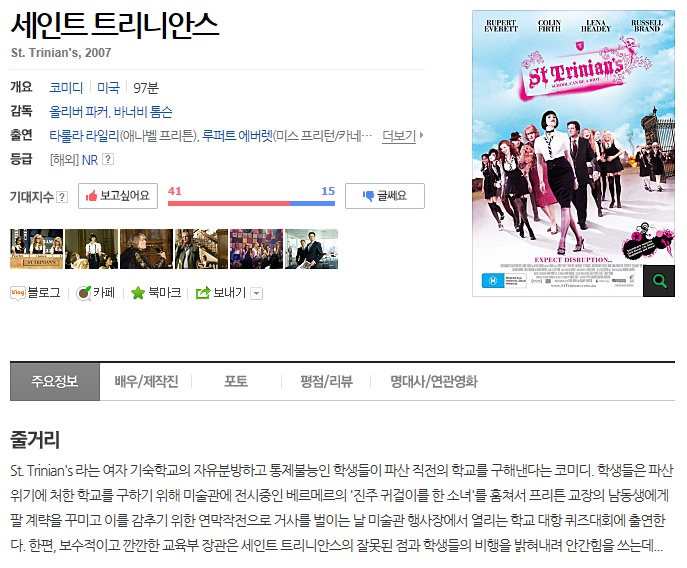687x568 pixels.
Task: Open help icon beside 기대지수
Action: 62,197
